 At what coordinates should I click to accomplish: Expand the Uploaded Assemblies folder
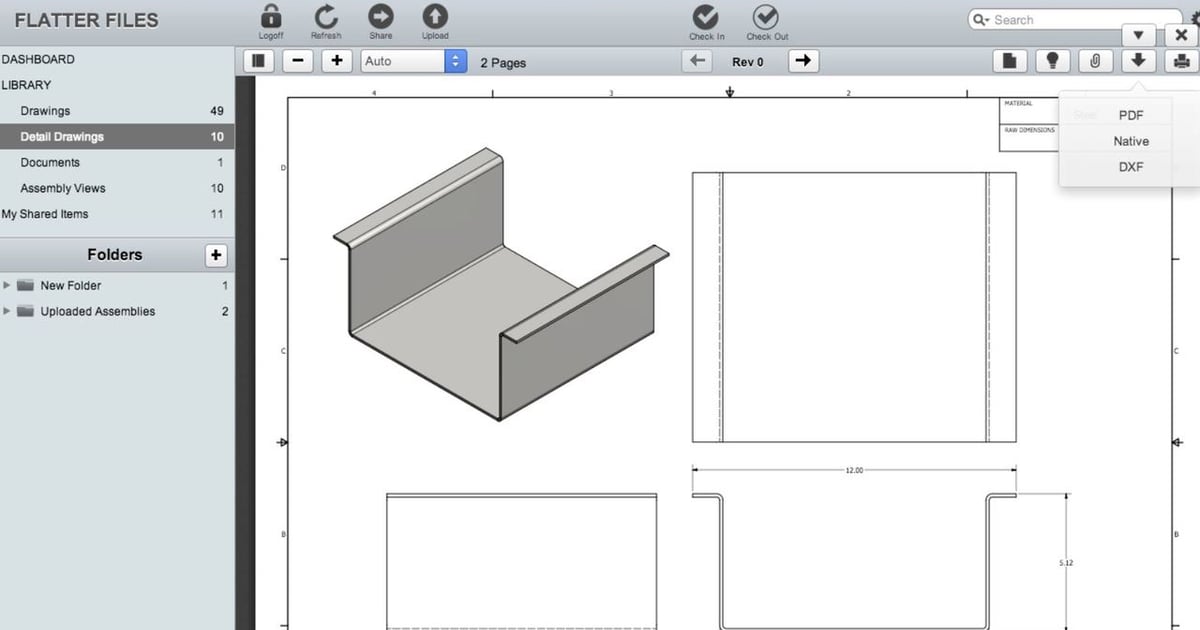click(x=8, y=311)
